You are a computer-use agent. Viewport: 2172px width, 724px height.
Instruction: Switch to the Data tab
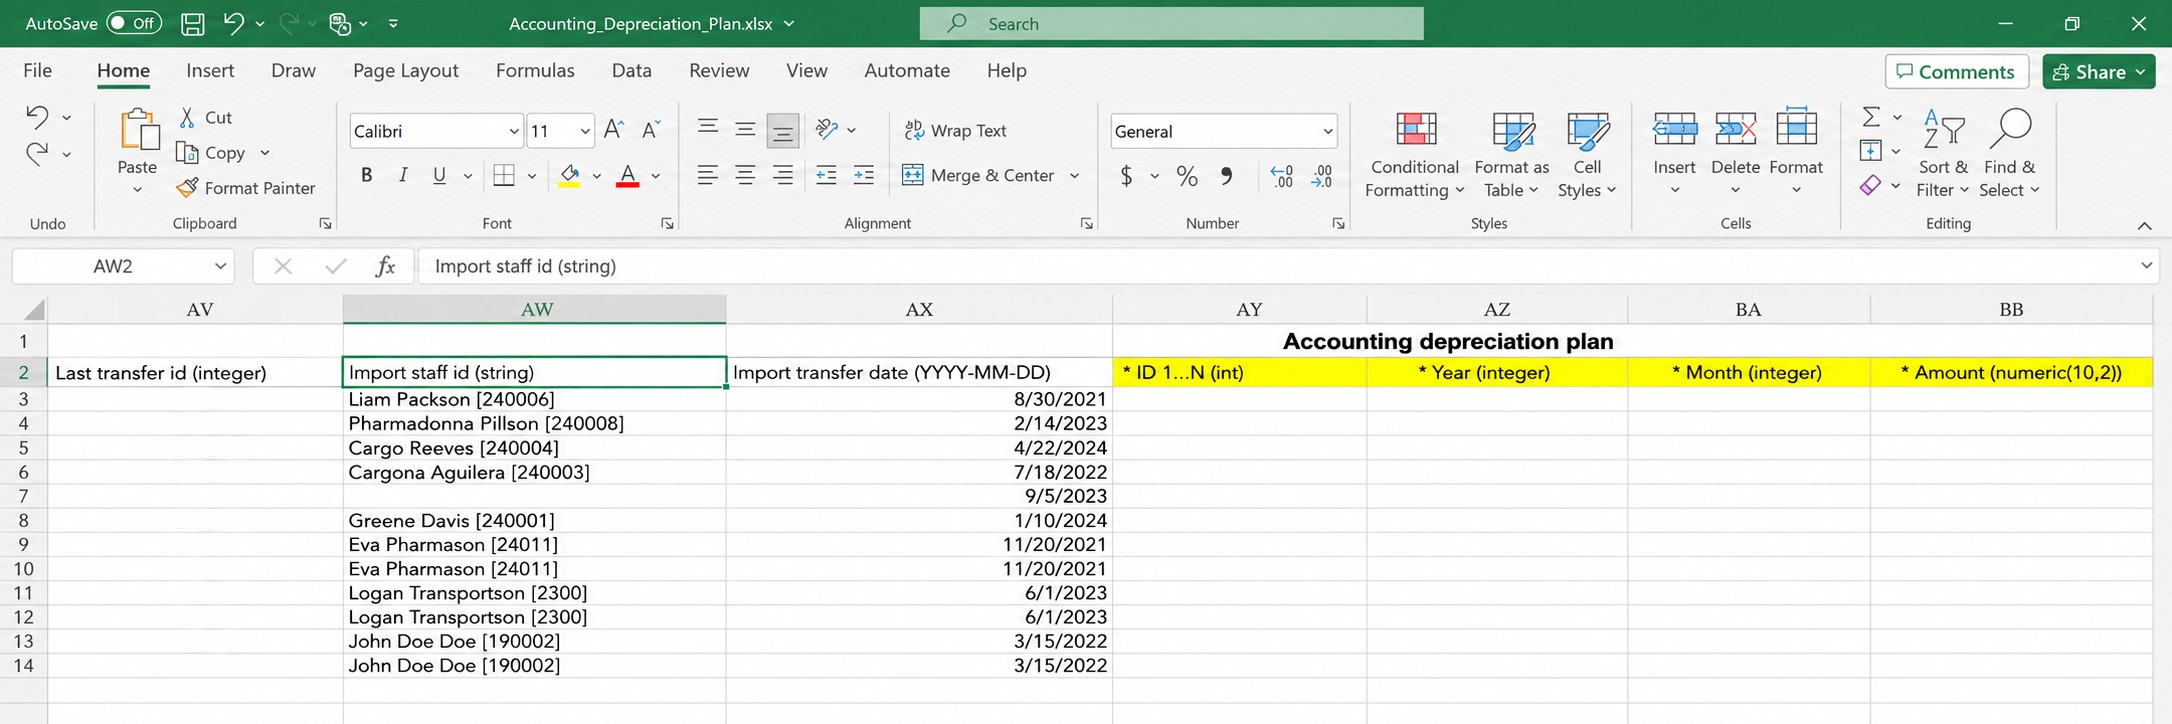coord(631,70)
